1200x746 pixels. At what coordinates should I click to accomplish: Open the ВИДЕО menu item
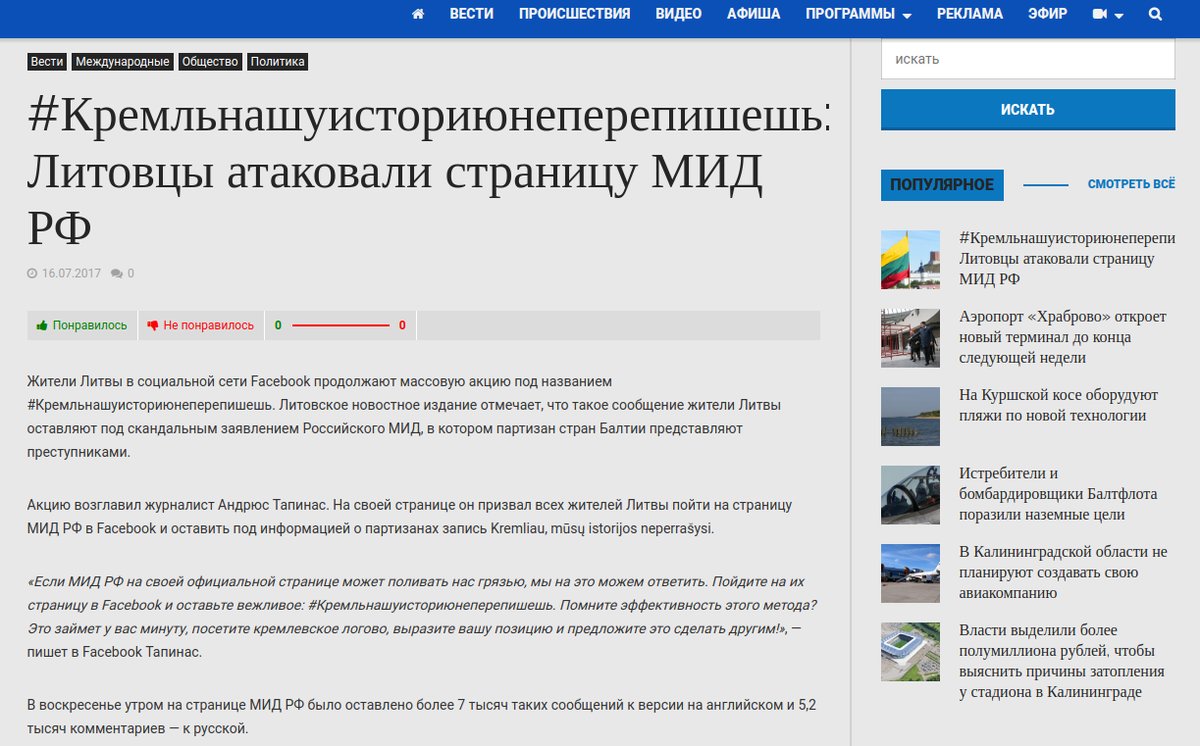pyautogui.click(x=679, y=14)
